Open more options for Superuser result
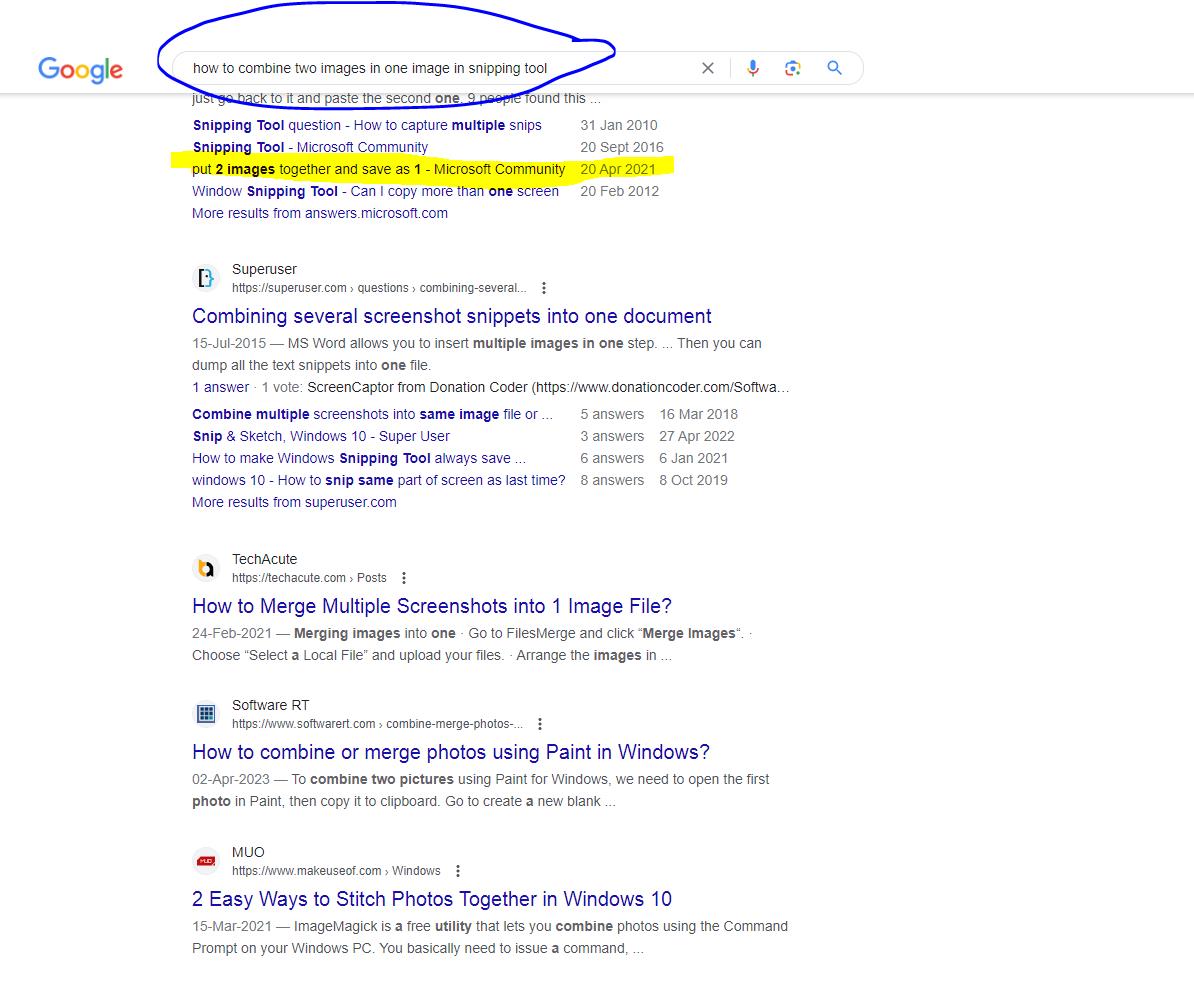 click(x=544, y=288)
